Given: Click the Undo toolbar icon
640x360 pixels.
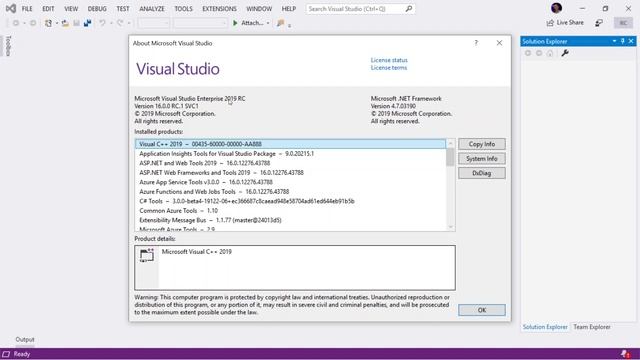Looking at the screenshot, I should tap(102, 23).
